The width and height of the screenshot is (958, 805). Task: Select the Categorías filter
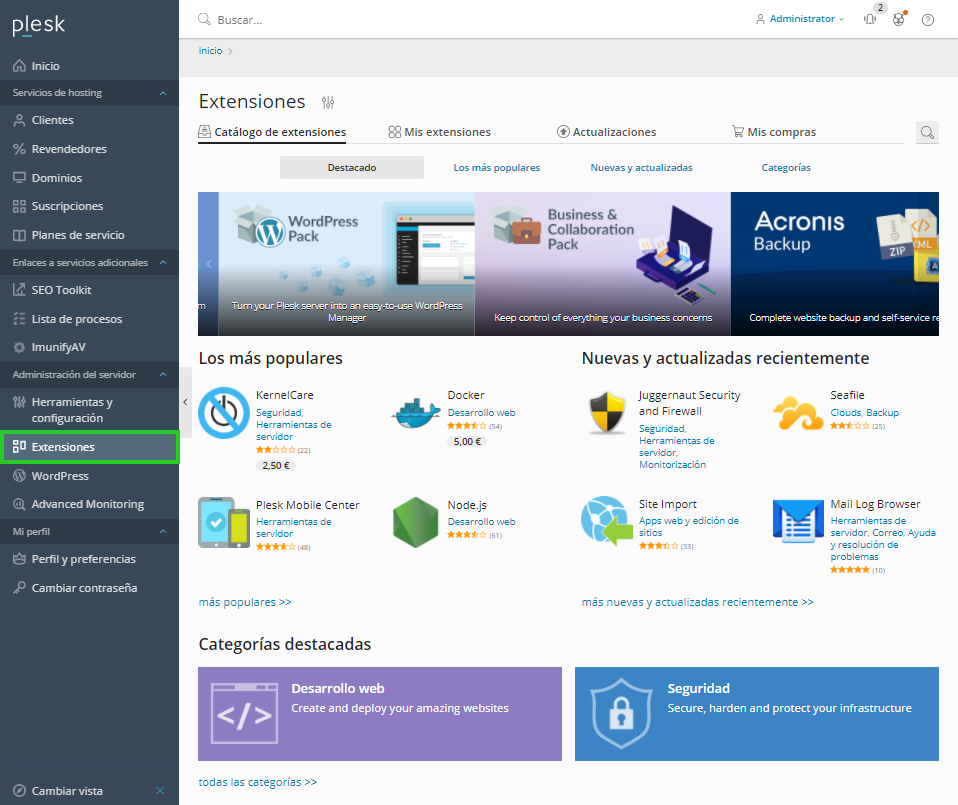pyautogui.click(x=786, y=167)
